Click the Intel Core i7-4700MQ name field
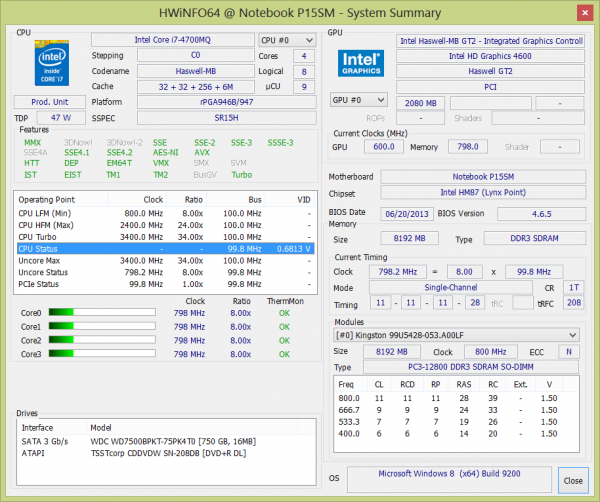 point(173,40)
